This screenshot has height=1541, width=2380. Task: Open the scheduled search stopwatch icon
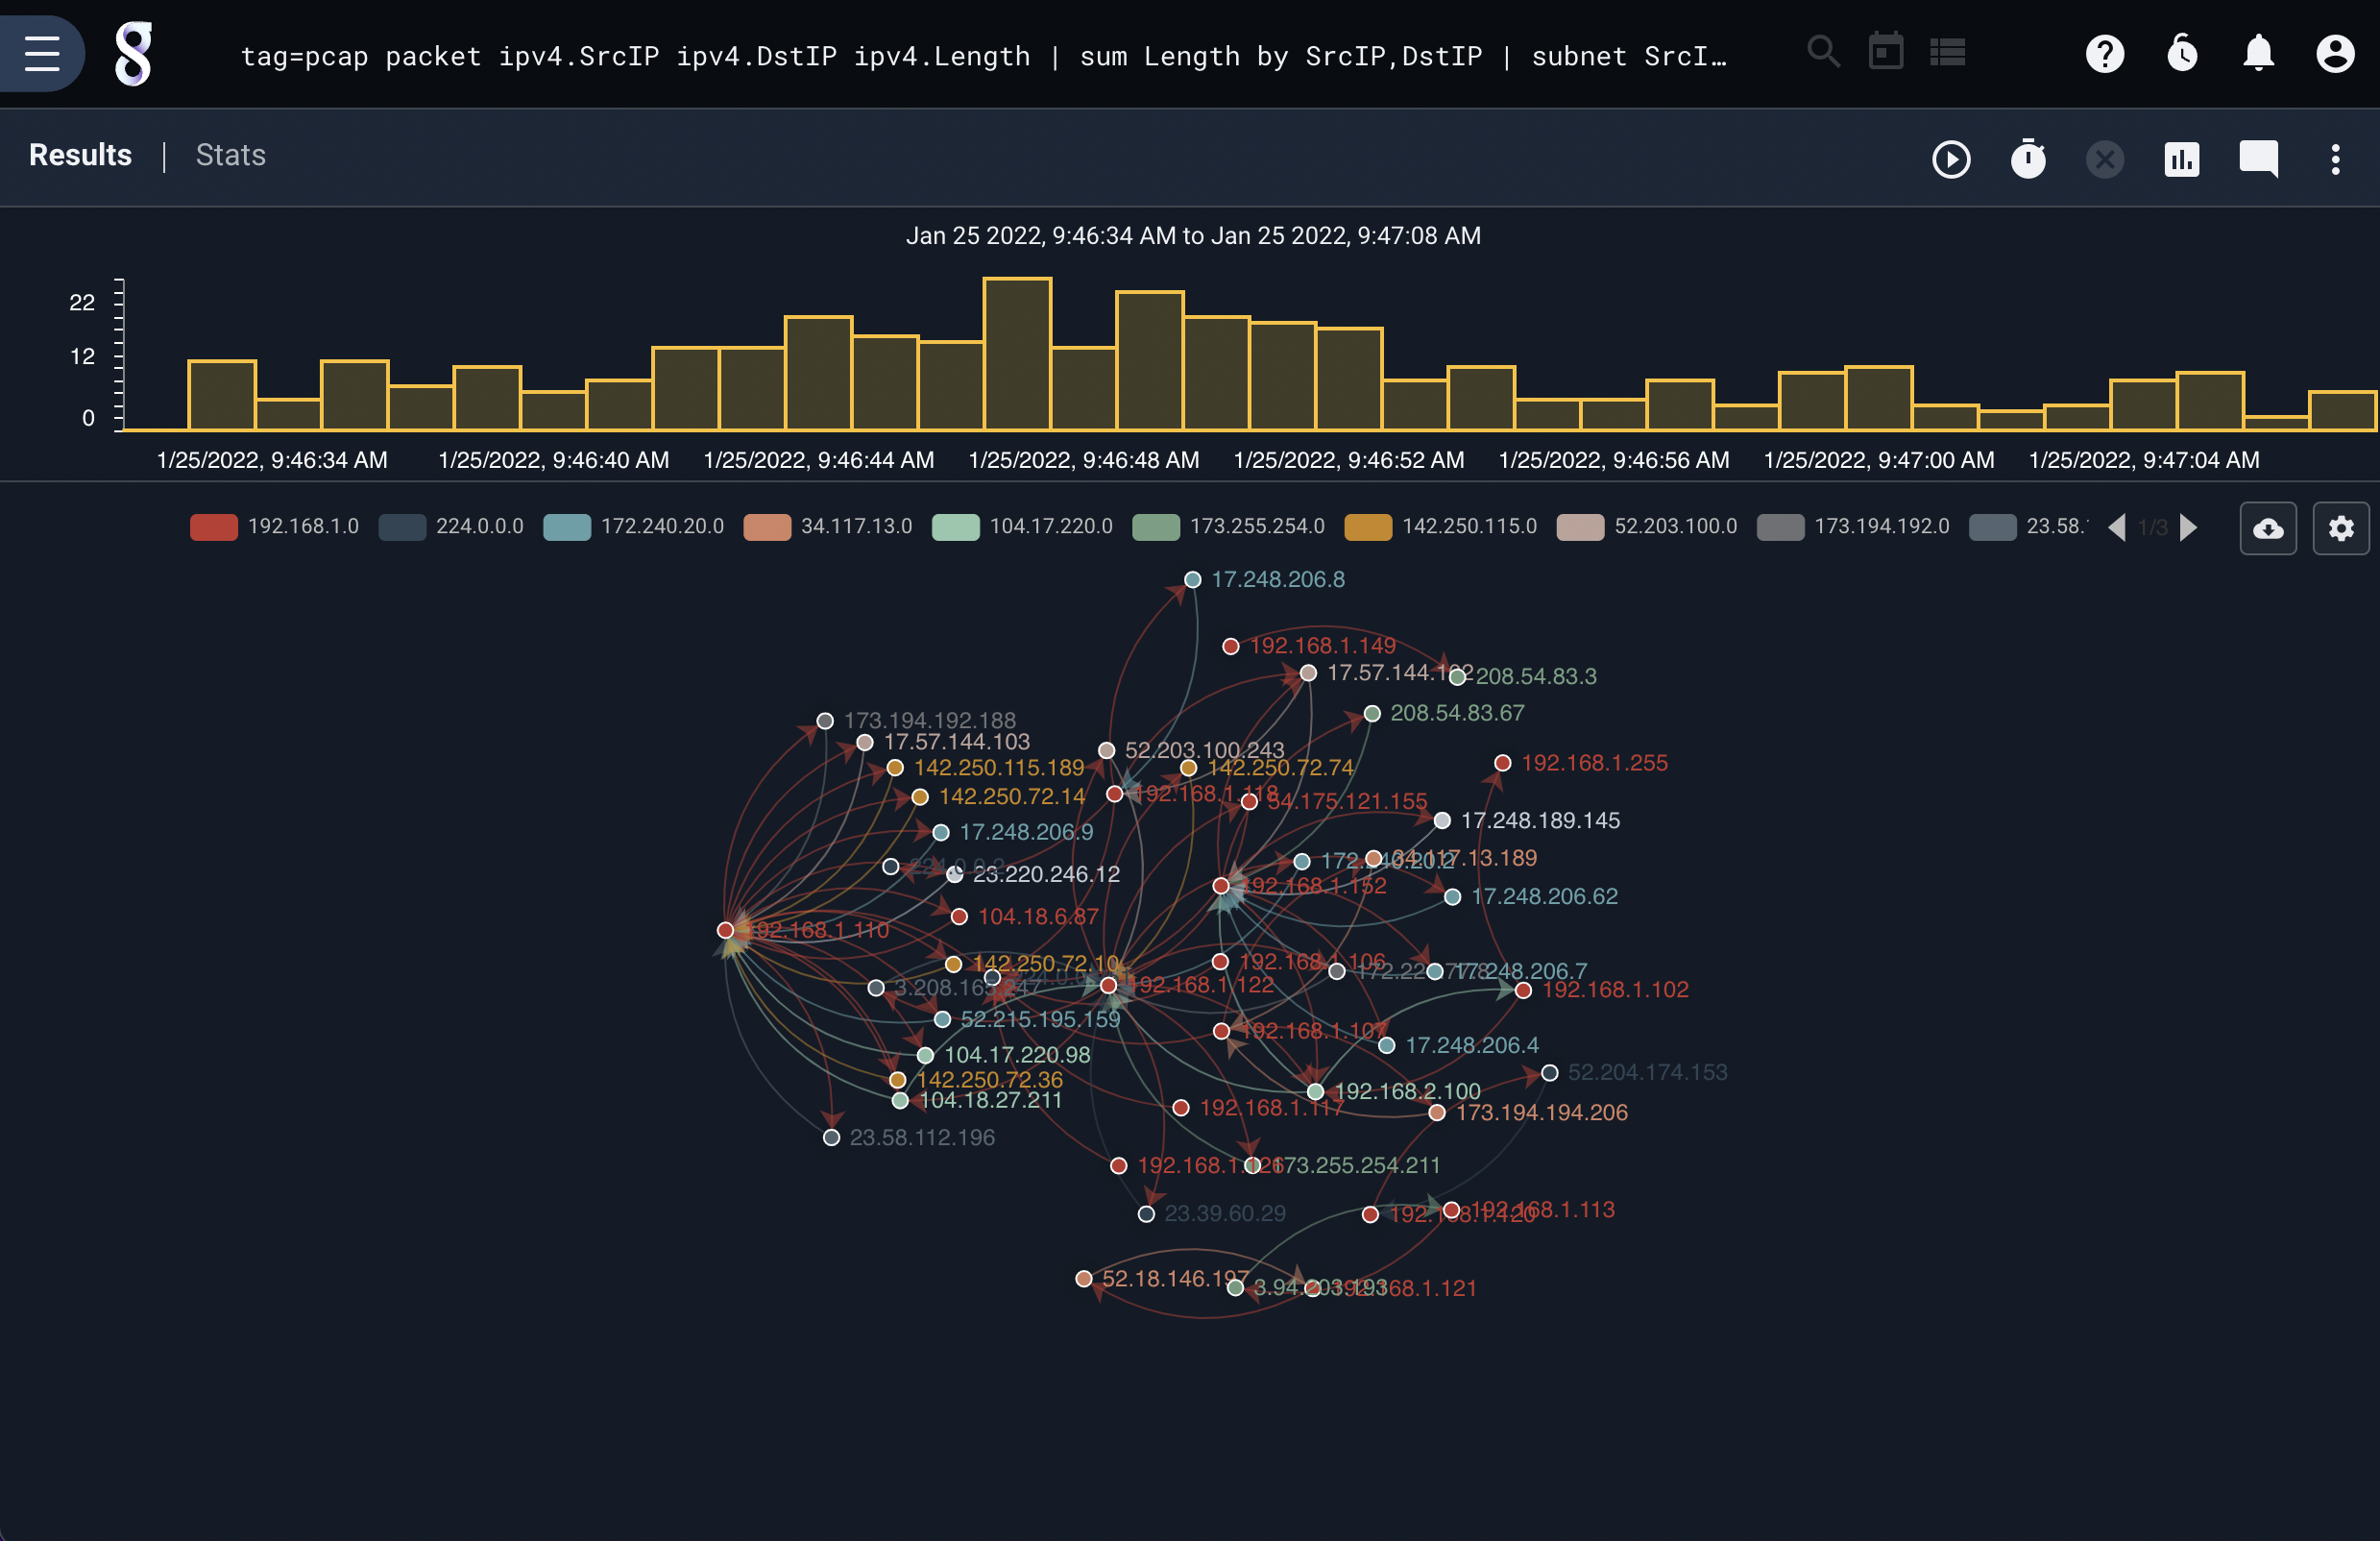[x=2027, y=158]
